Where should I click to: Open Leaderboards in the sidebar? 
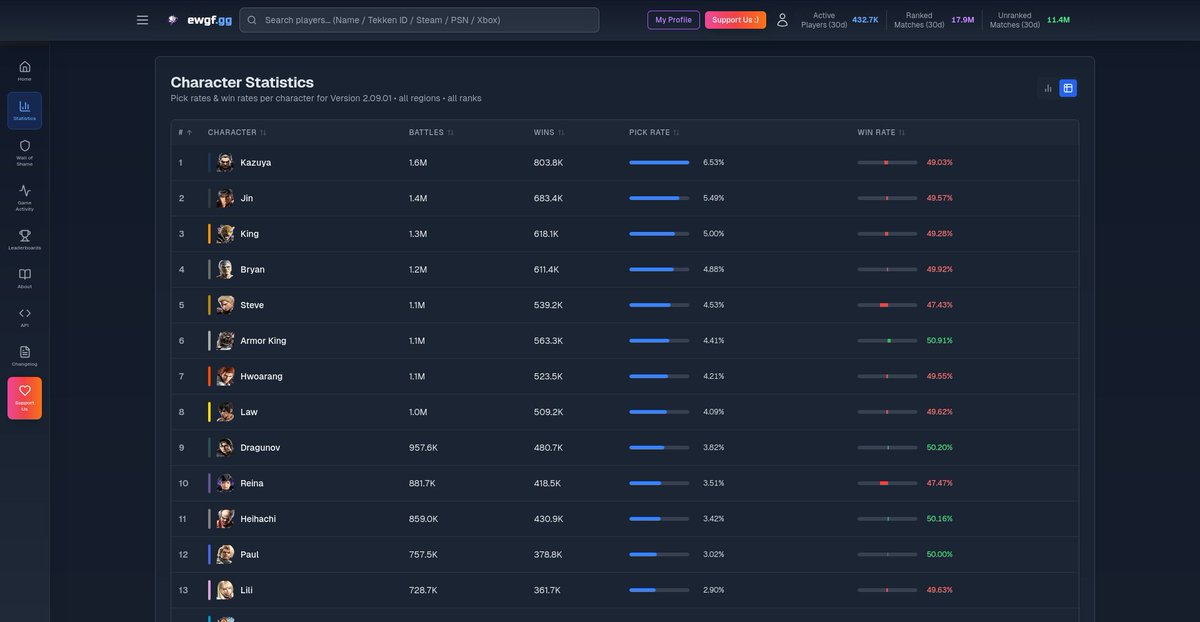click(x=25, y=240)
